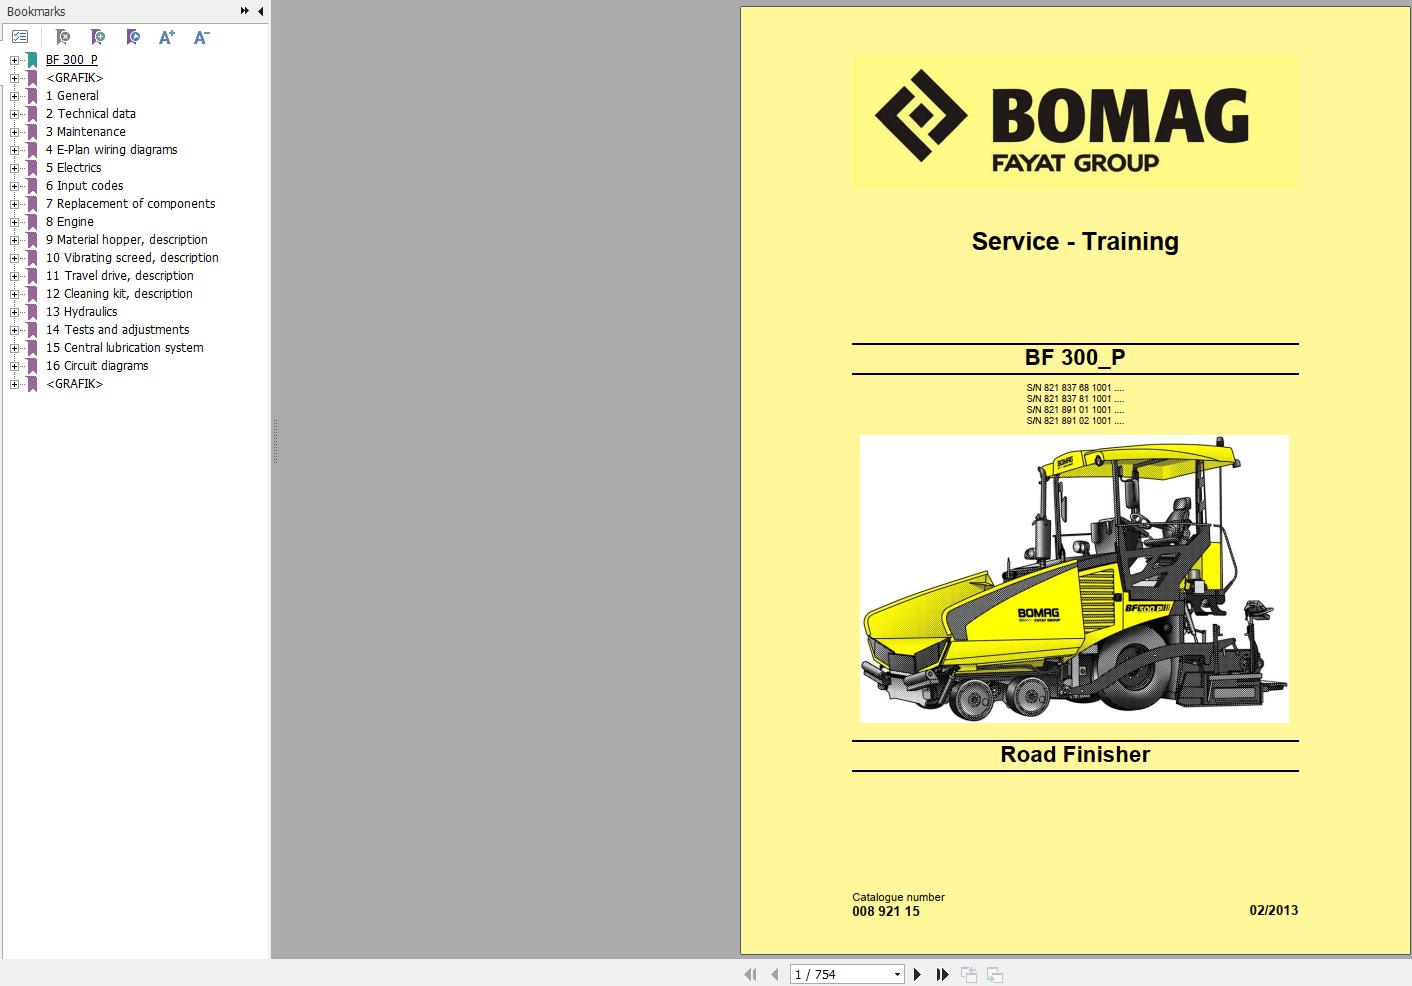This screenshot has height=986, width=1412.
Task: Expand panel options with double-arrow toggle
Action: pyautogui.click(x=243, y=10)
